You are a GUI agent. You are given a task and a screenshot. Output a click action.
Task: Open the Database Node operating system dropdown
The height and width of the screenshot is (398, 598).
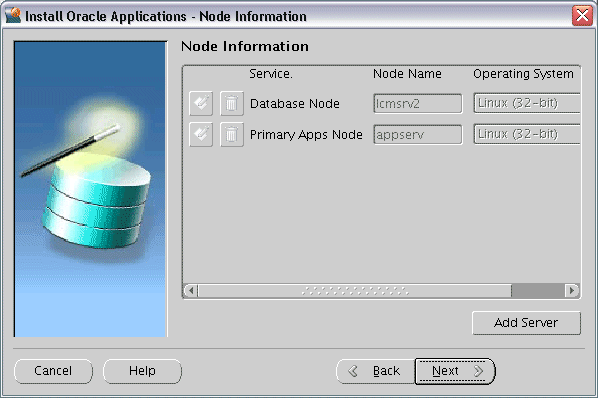[527, 103]
